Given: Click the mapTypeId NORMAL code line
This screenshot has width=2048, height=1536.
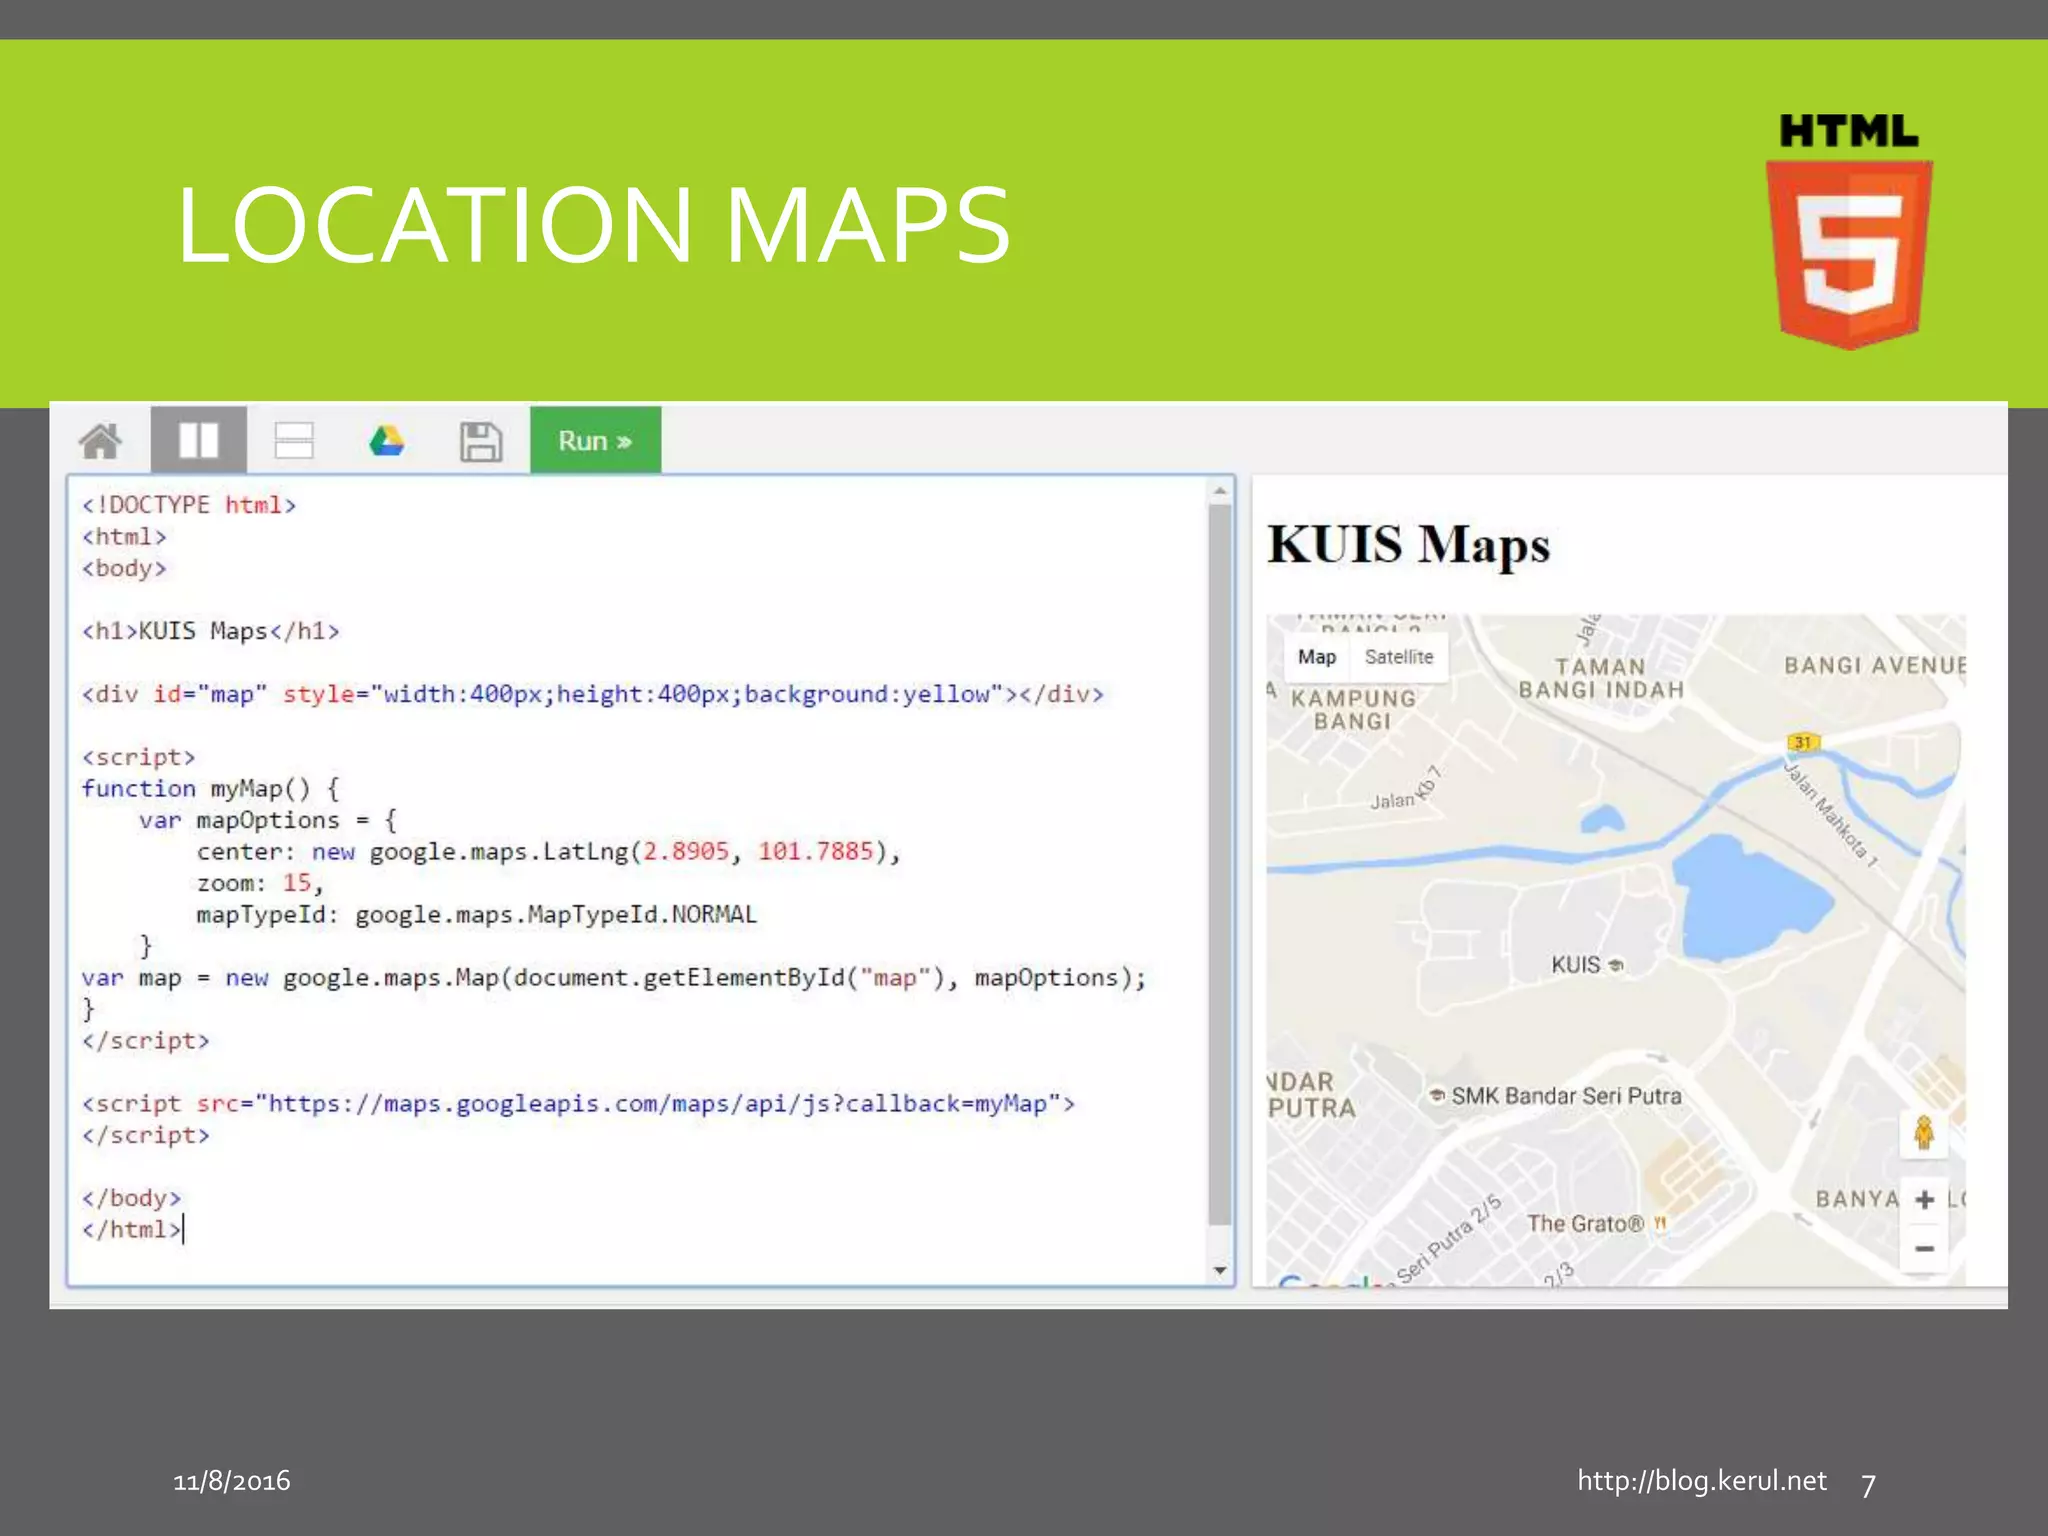Looking at the screenshot, I should (x=476, y=915).
